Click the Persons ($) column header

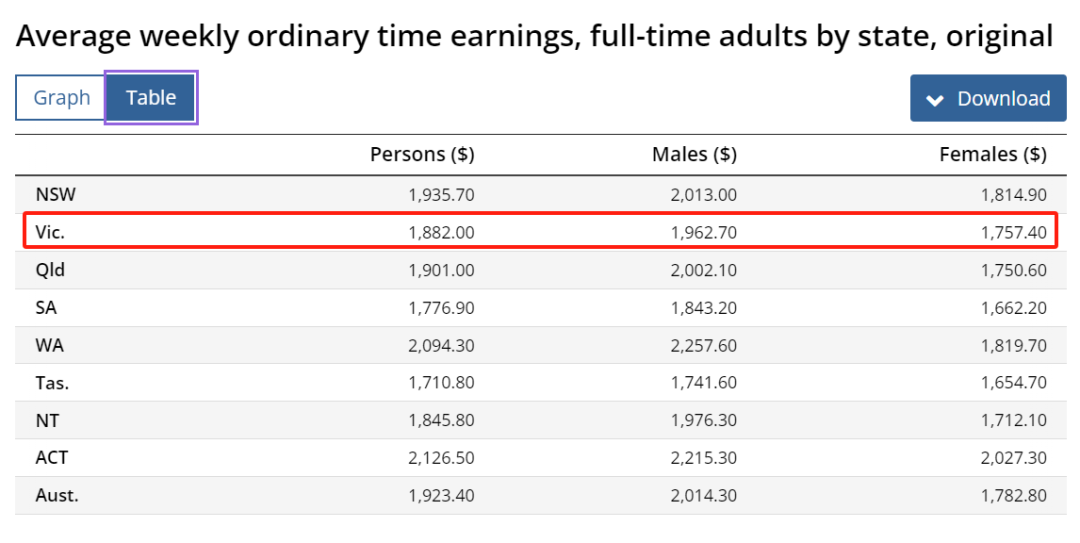pyautogui.click(x=422, y=155)
